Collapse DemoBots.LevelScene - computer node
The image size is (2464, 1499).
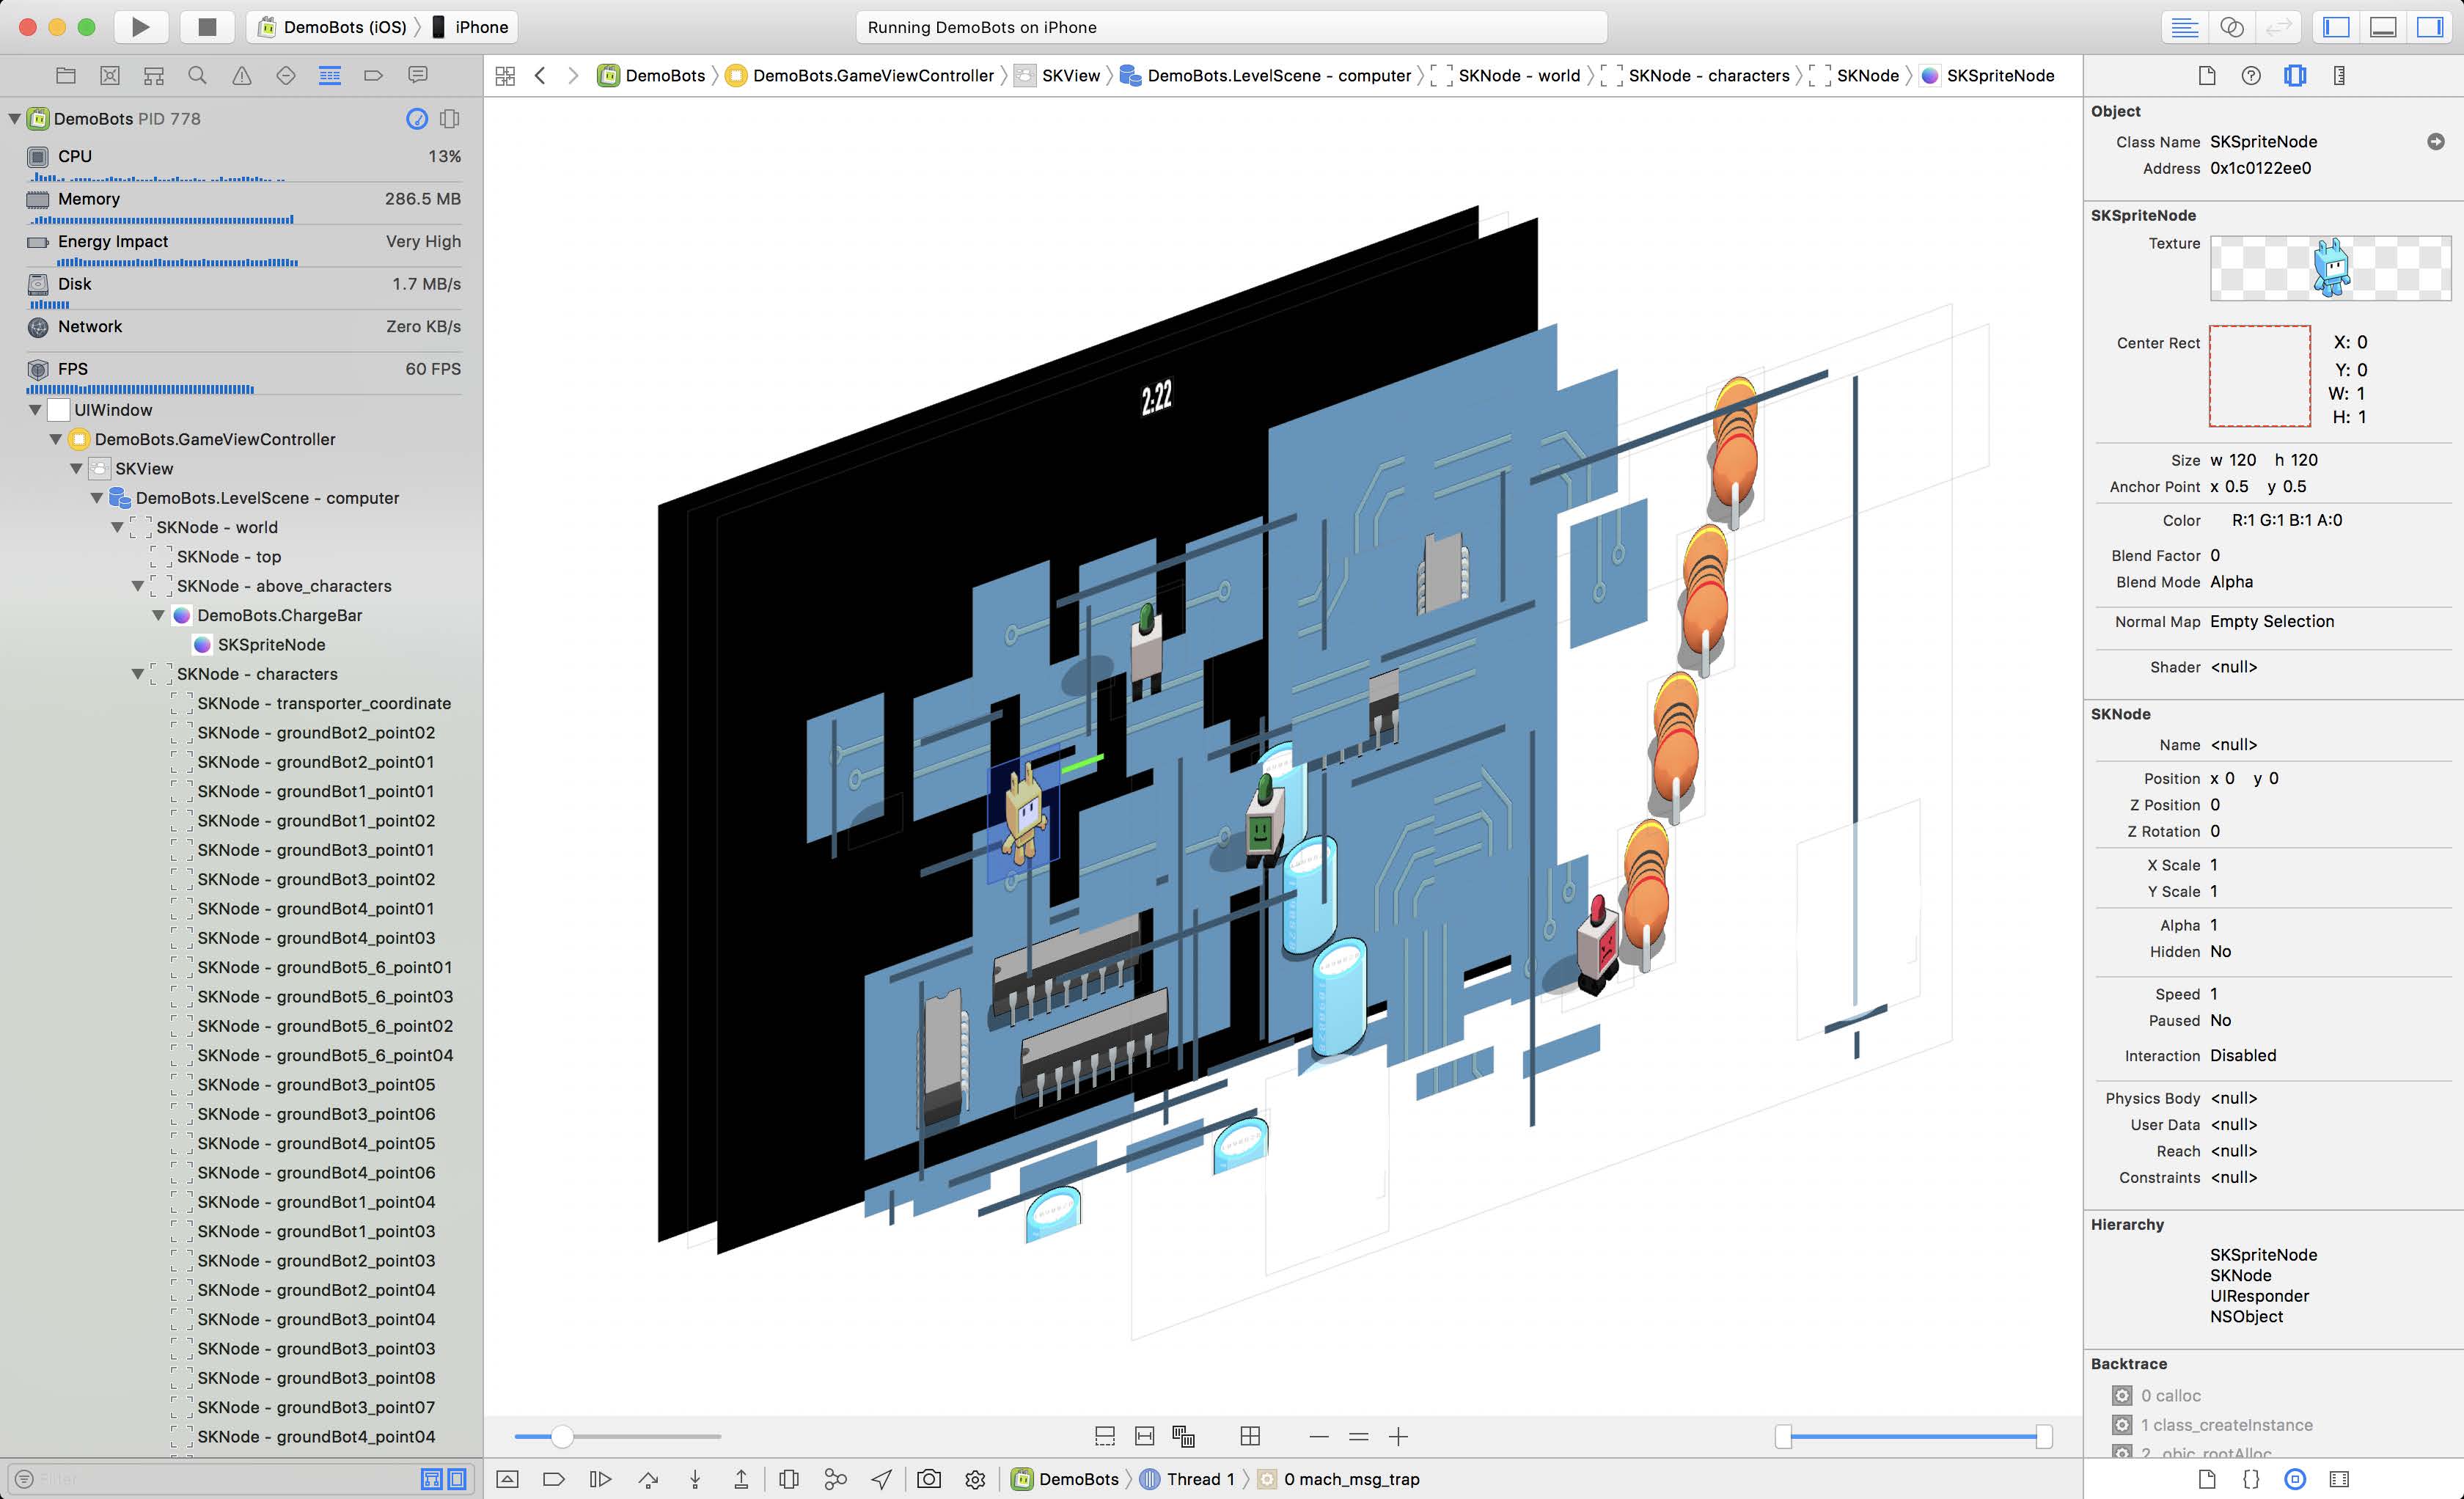[x=97, y=498]
